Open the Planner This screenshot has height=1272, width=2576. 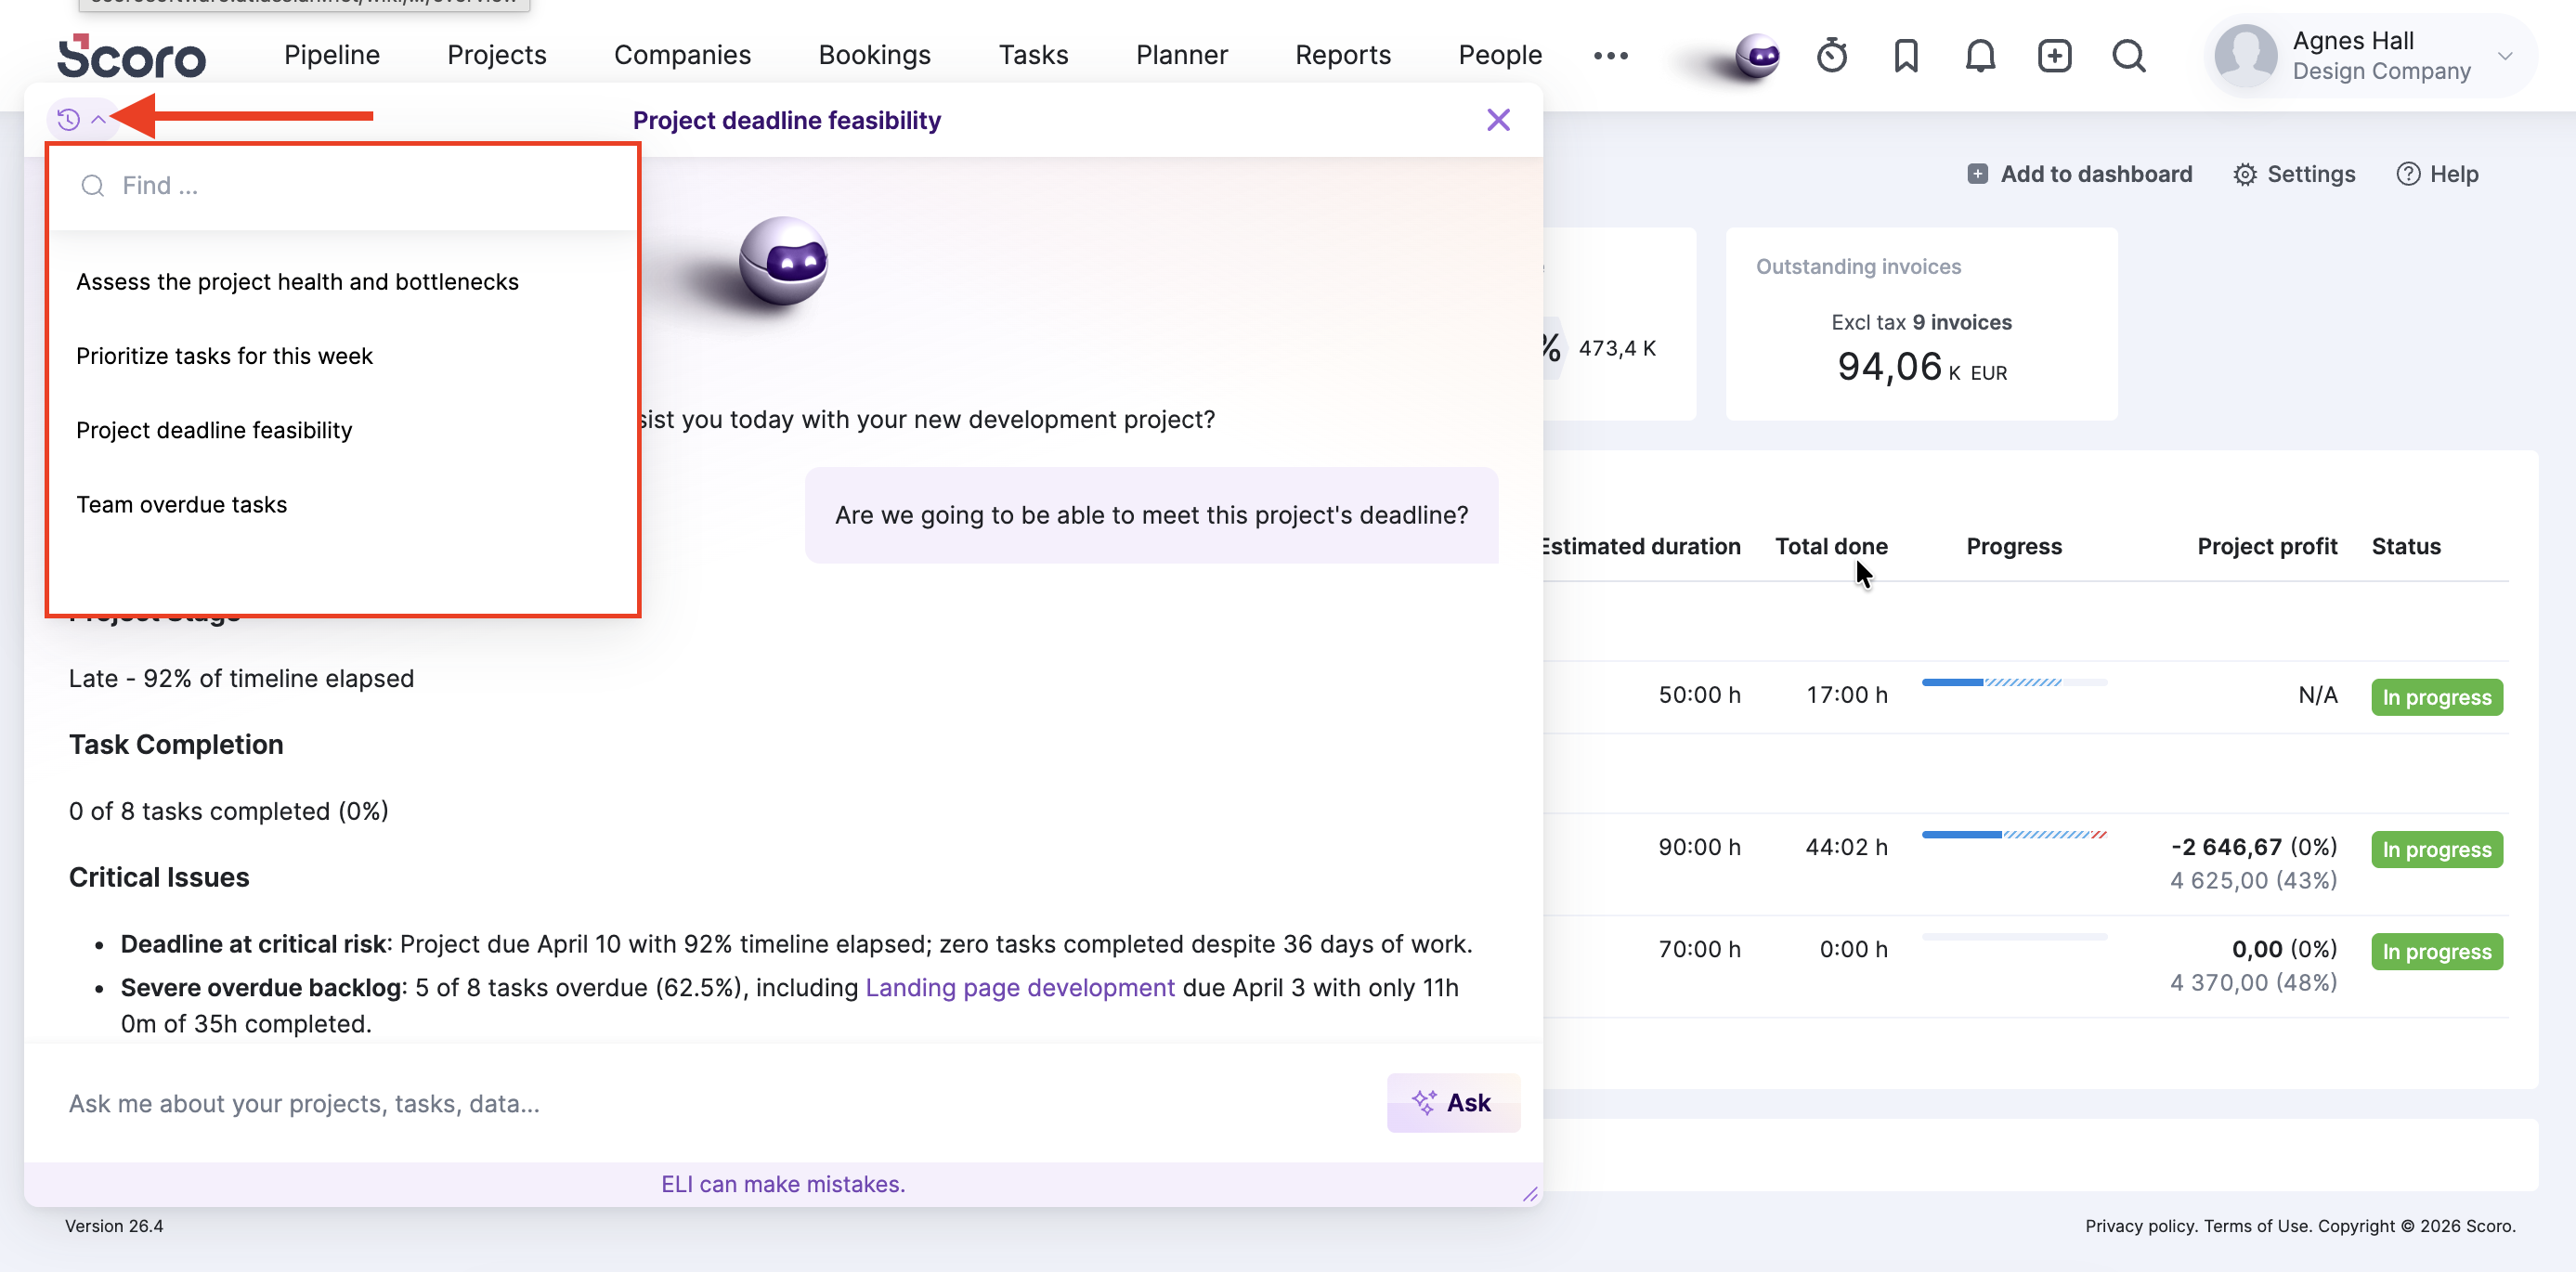pos(1181,55)
